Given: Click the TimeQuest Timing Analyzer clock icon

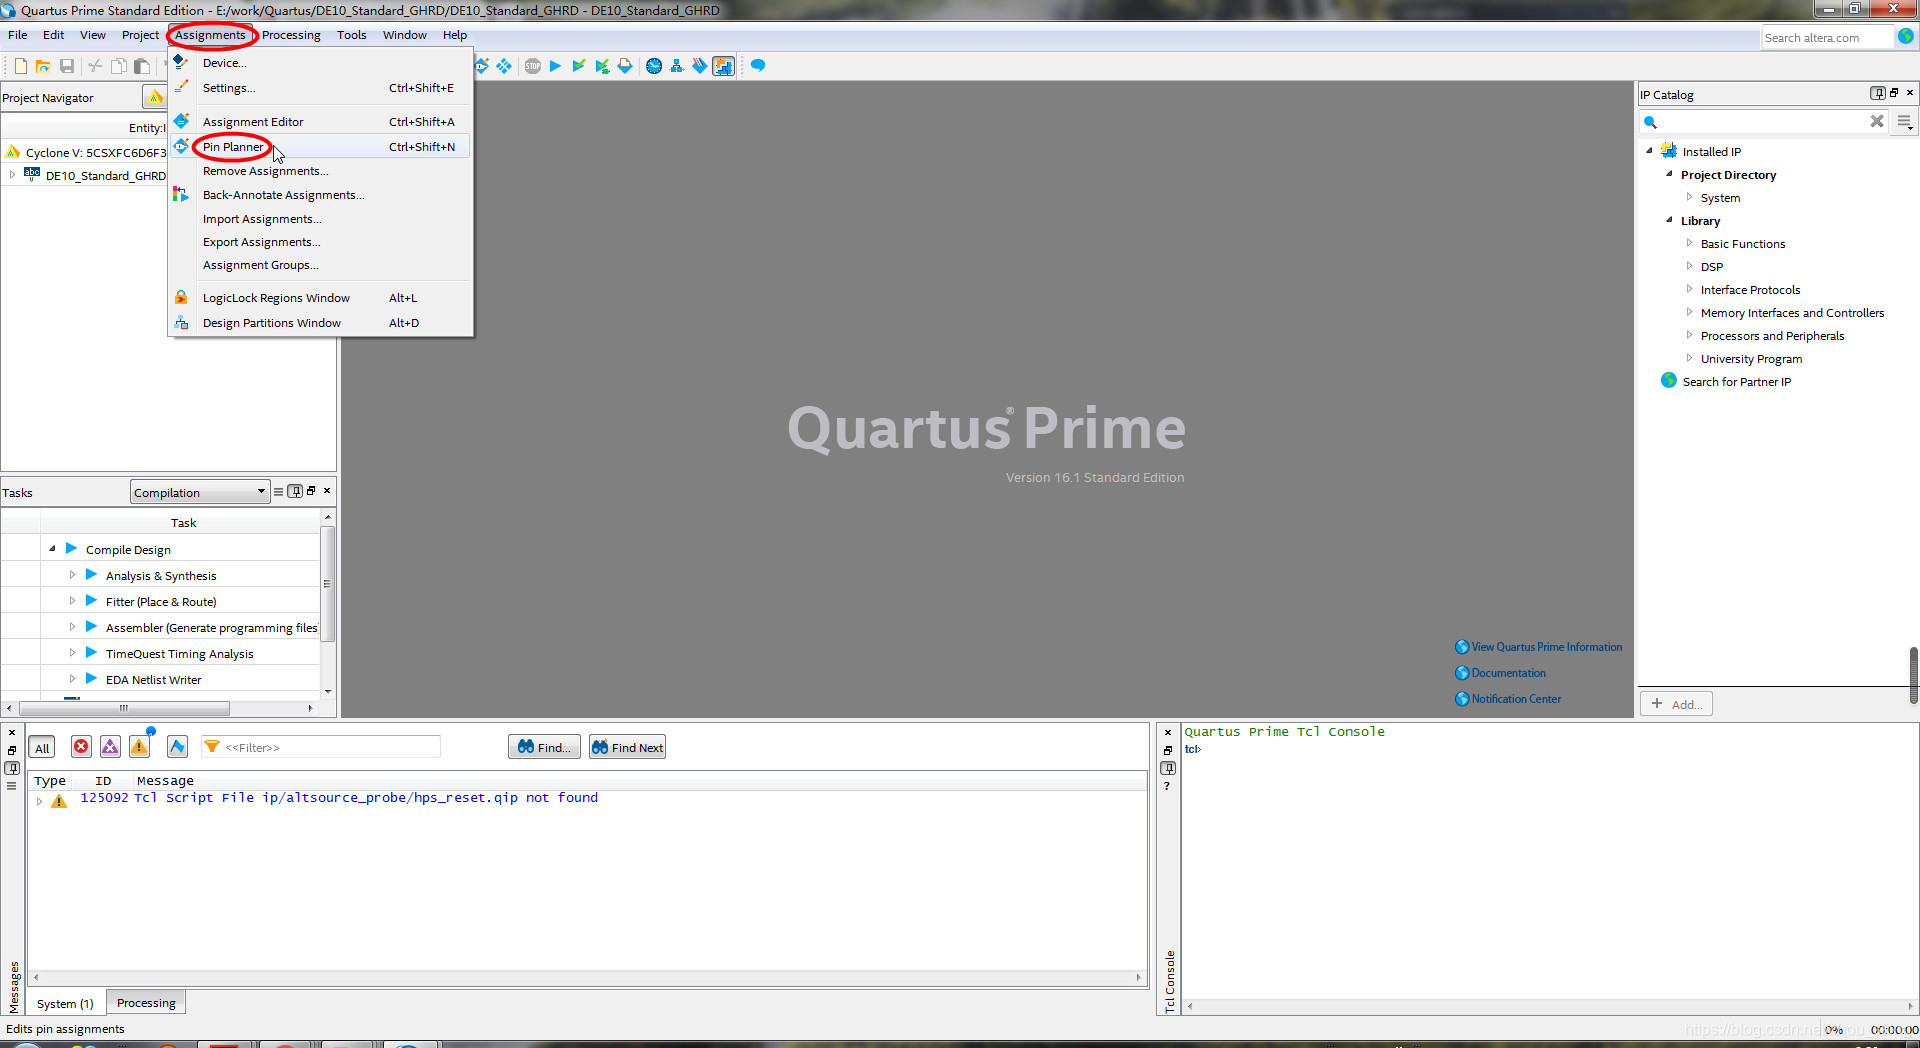Looking at the screenshot, I should coord(654,66).
